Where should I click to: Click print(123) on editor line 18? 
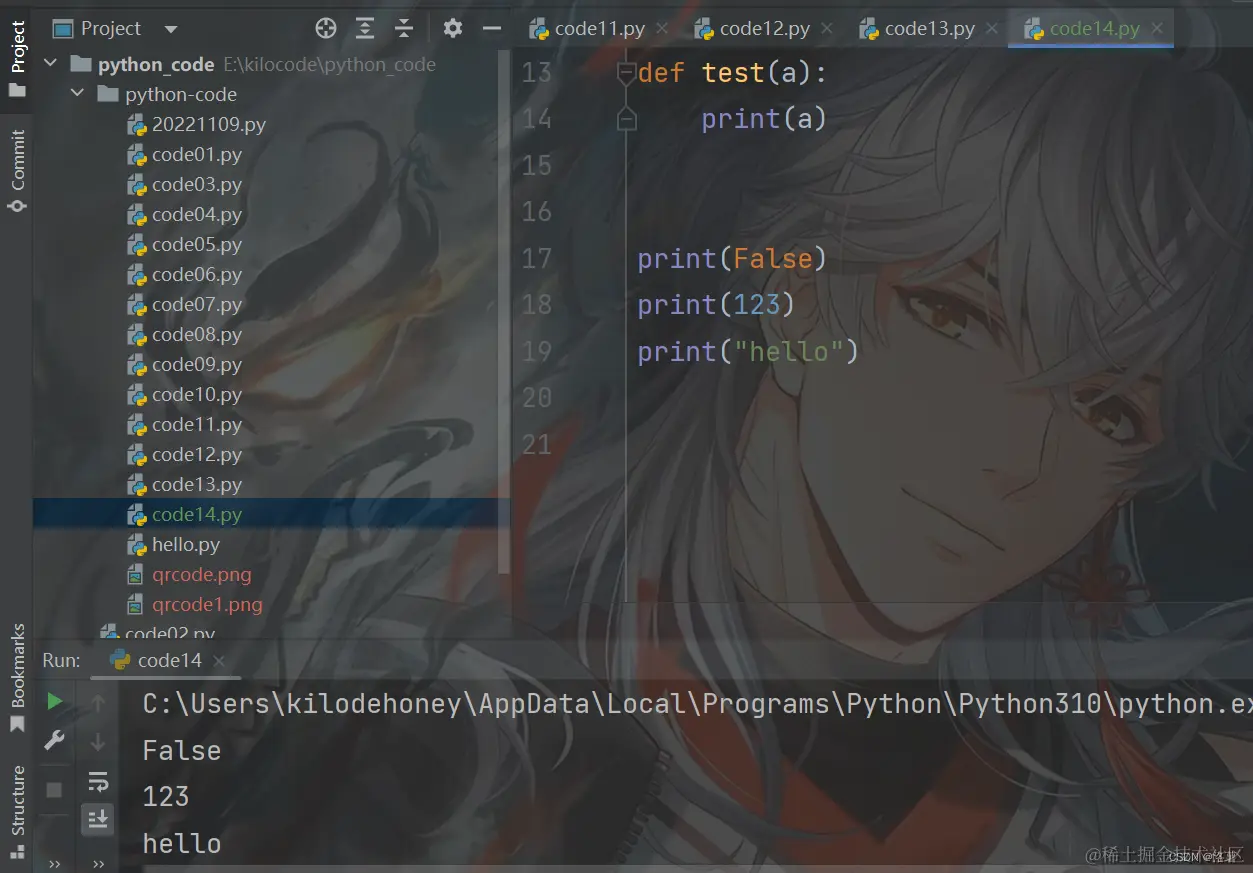tap(716, 305)
